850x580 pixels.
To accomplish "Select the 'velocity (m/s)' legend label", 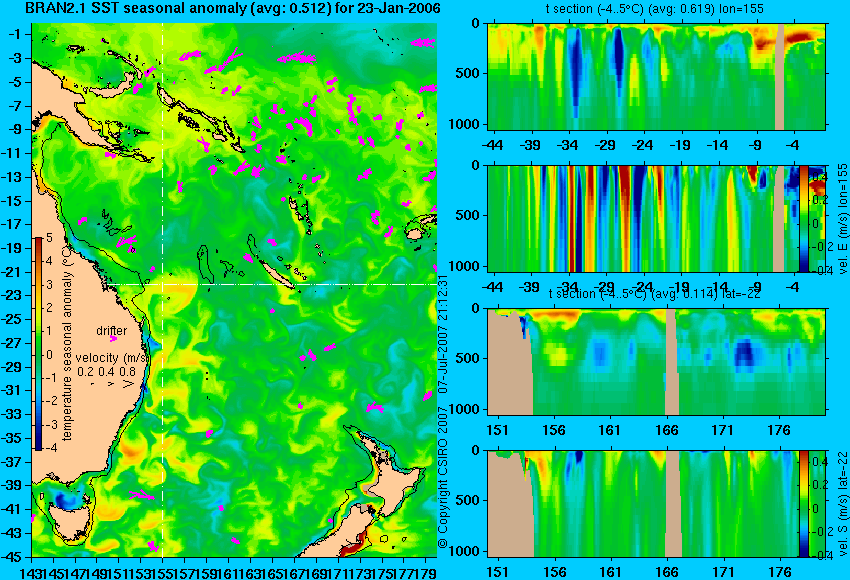I will pyautogui.click(x=112, y=358).
